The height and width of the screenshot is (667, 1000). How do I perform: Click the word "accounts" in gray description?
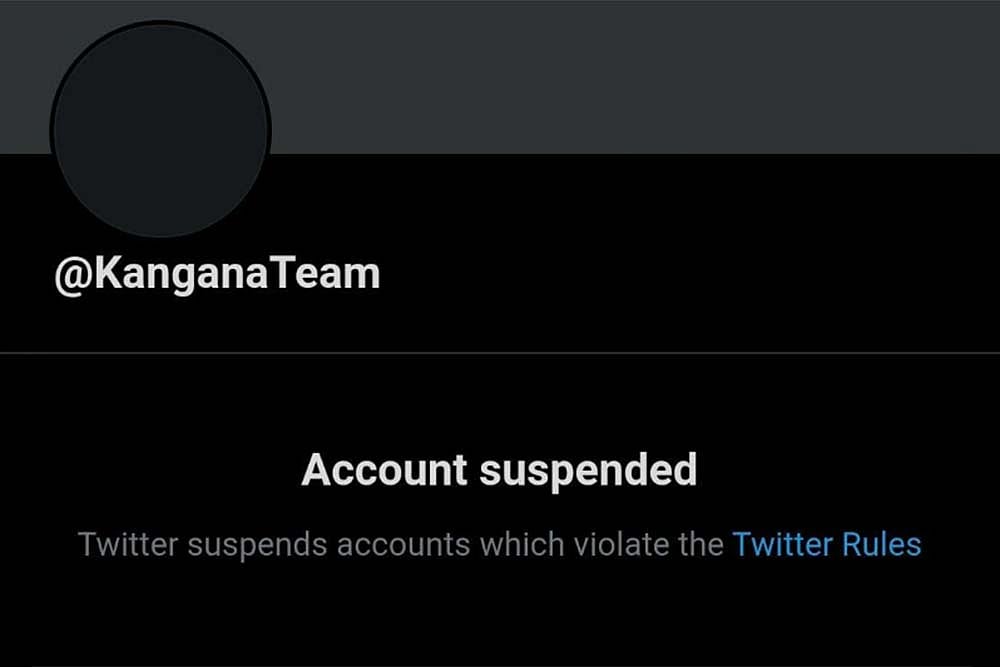pyautogui.click(x=404, y=546)
